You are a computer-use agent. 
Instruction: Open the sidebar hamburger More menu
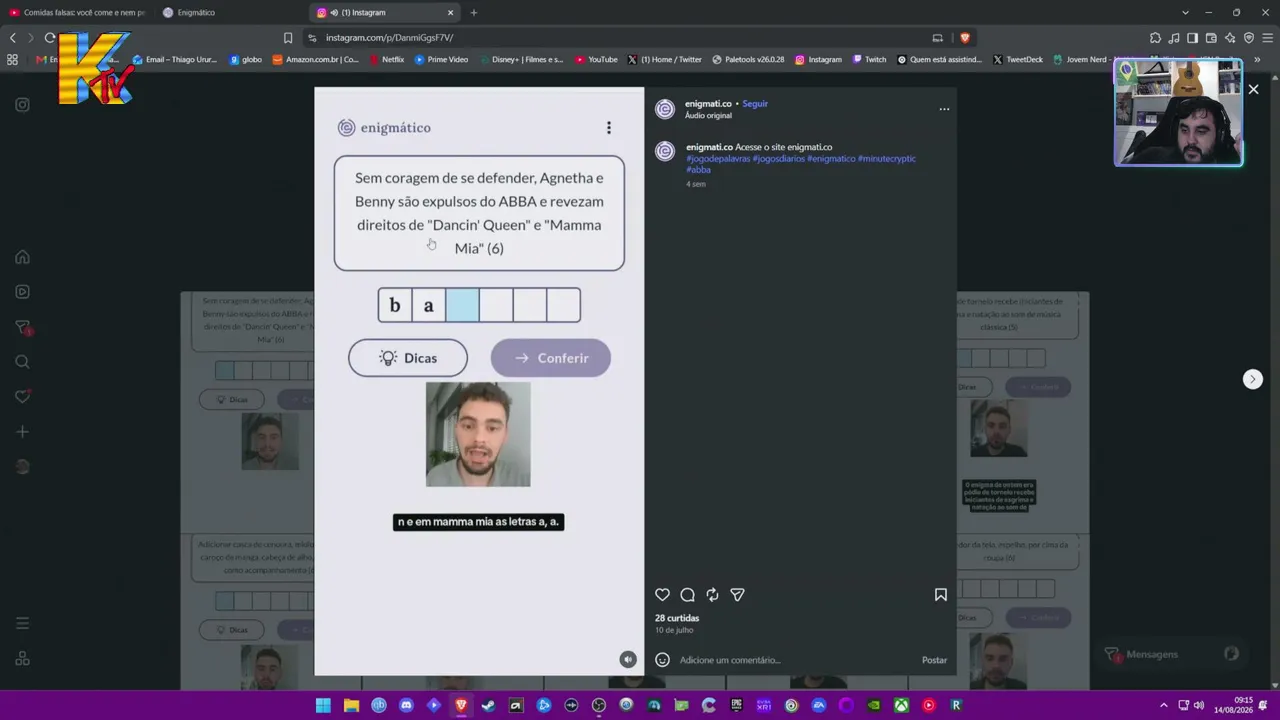click(x=22, y=624)
